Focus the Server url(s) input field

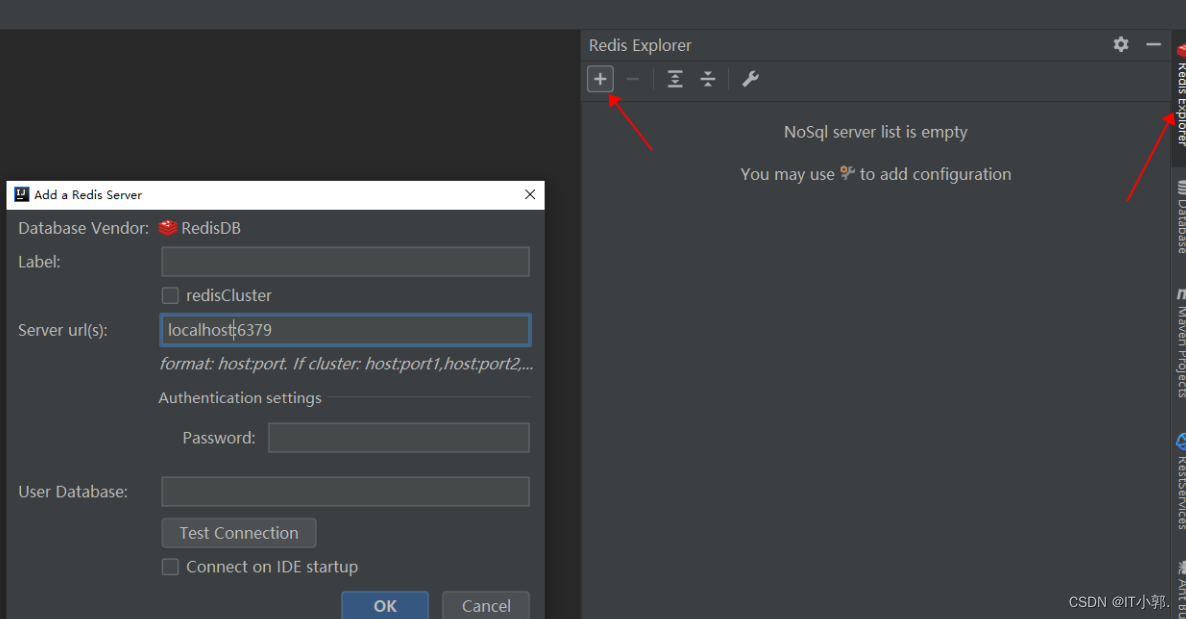tap(345, 330)
